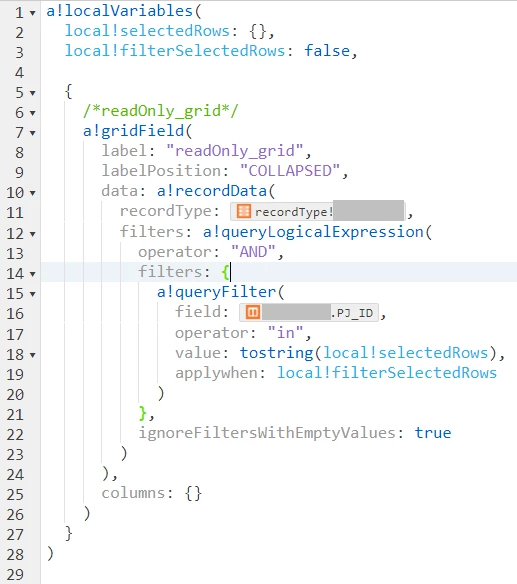
Task: Collapse the fold arrow at line 6
Action: tap(33, 113)
